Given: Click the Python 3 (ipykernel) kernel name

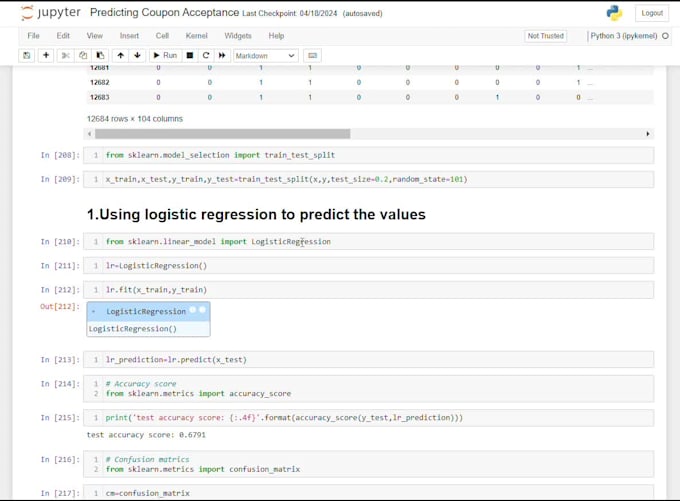Looking at the screenshot, I should pyautogui.click(x=624, y=36).
